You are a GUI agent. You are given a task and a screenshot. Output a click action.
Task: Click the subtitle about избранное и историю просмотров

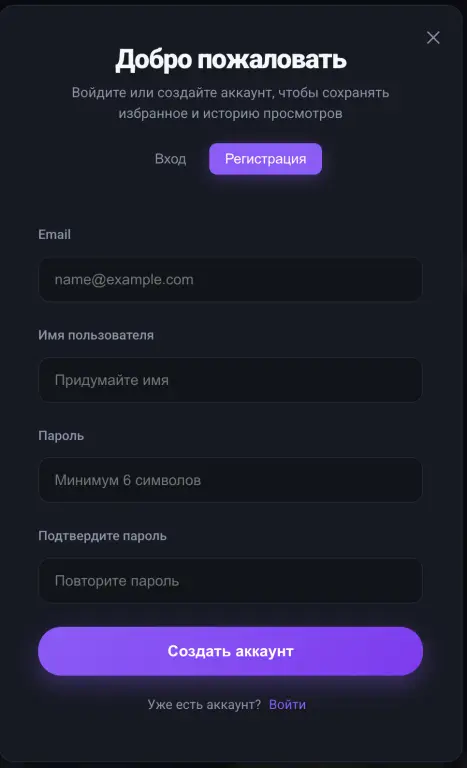click(x=230, y=103)
